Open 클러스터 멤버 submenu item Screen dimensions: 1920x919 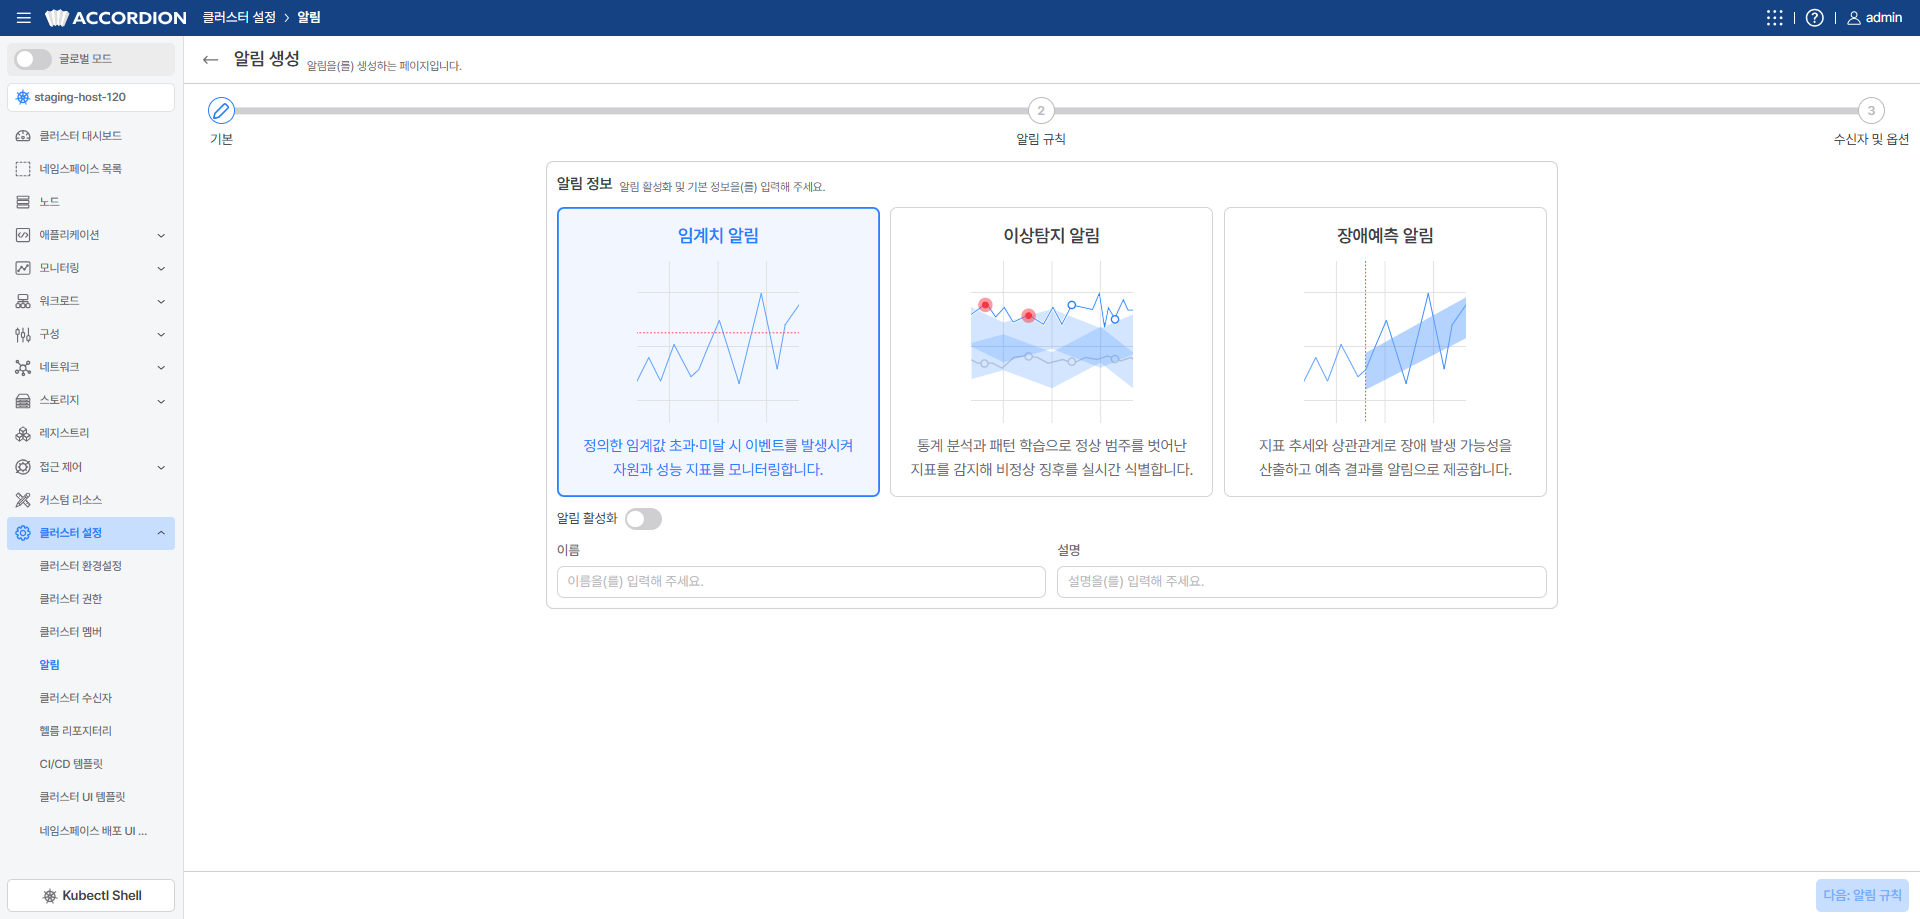(71, 632)
